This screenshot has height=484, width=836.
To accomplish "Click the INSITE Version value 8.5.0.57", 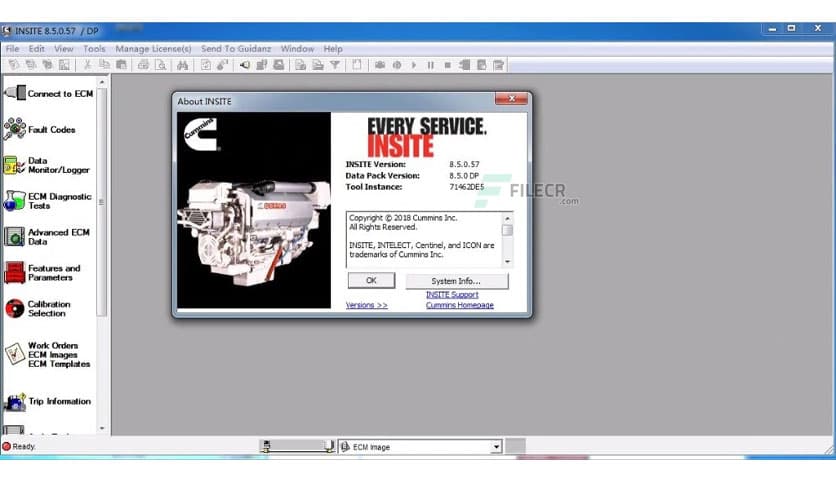I will point(464,164).
